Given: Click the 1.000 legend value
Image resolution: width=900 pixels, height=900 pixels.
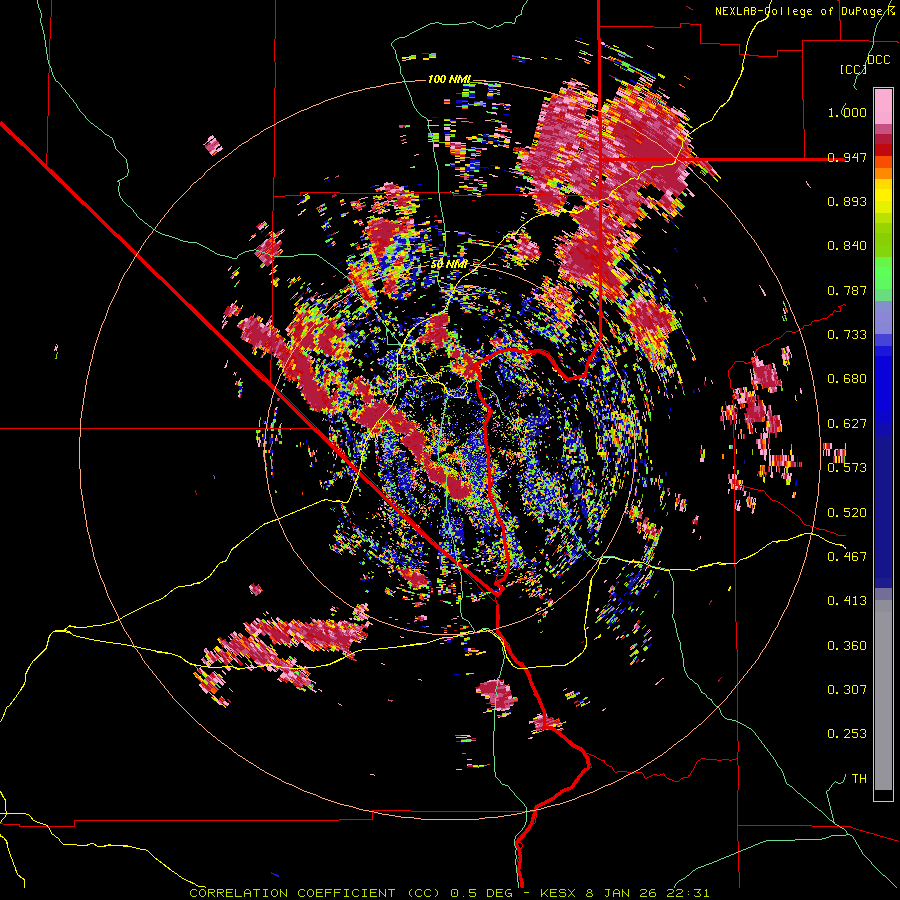Looking at the screenshot, I should pyautogui.click(x=847, y=112).
